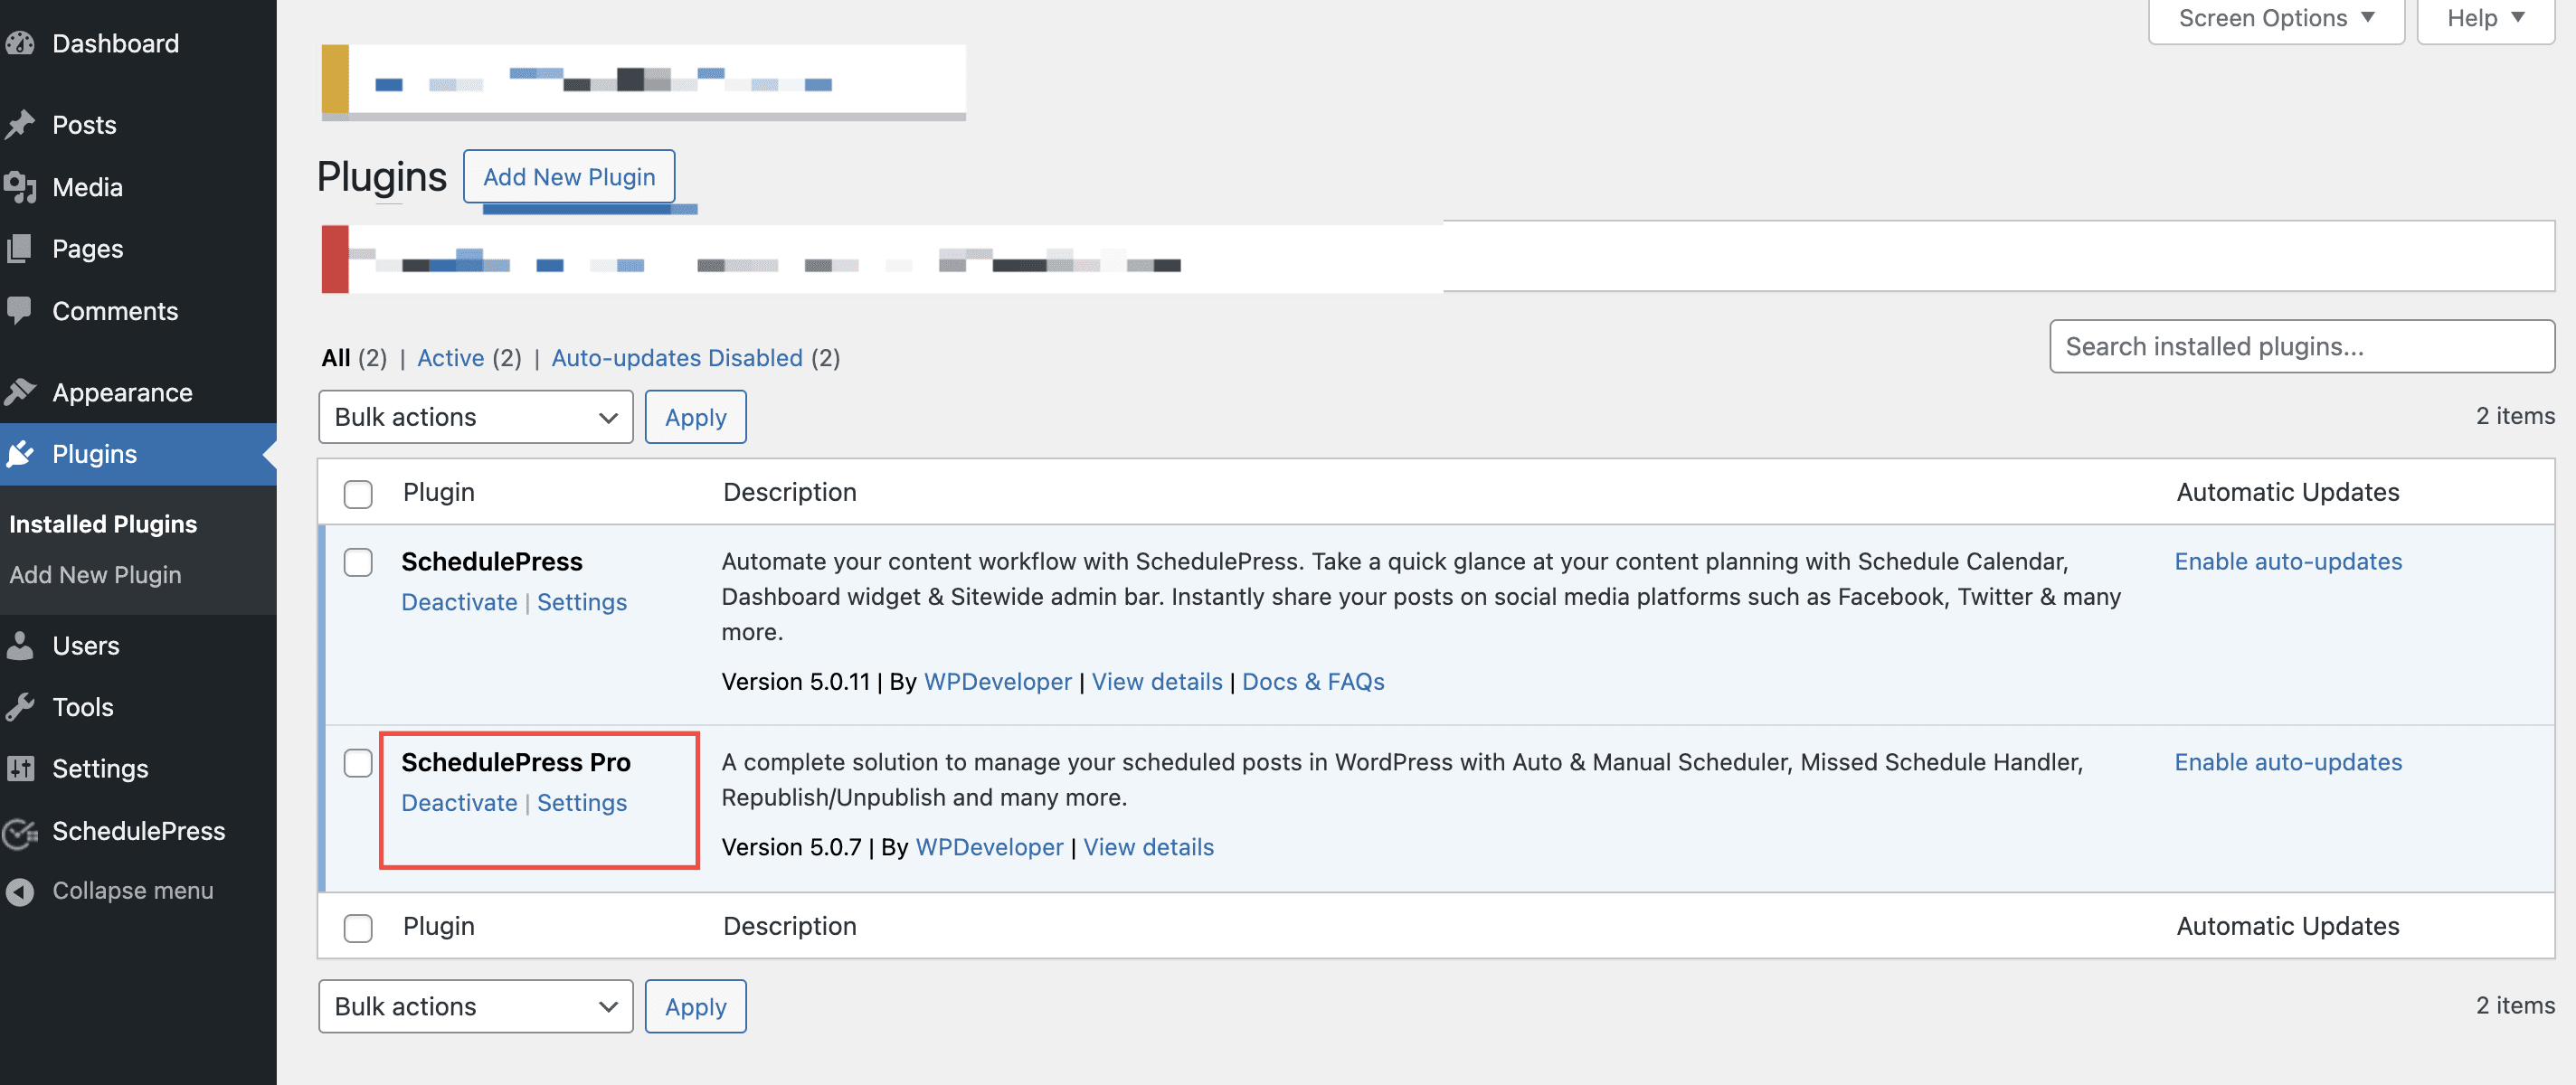The width and height of the screenshot is (2576, 1085).
Task: Click the Search installed plugins field
Action: coord(2302,347)
